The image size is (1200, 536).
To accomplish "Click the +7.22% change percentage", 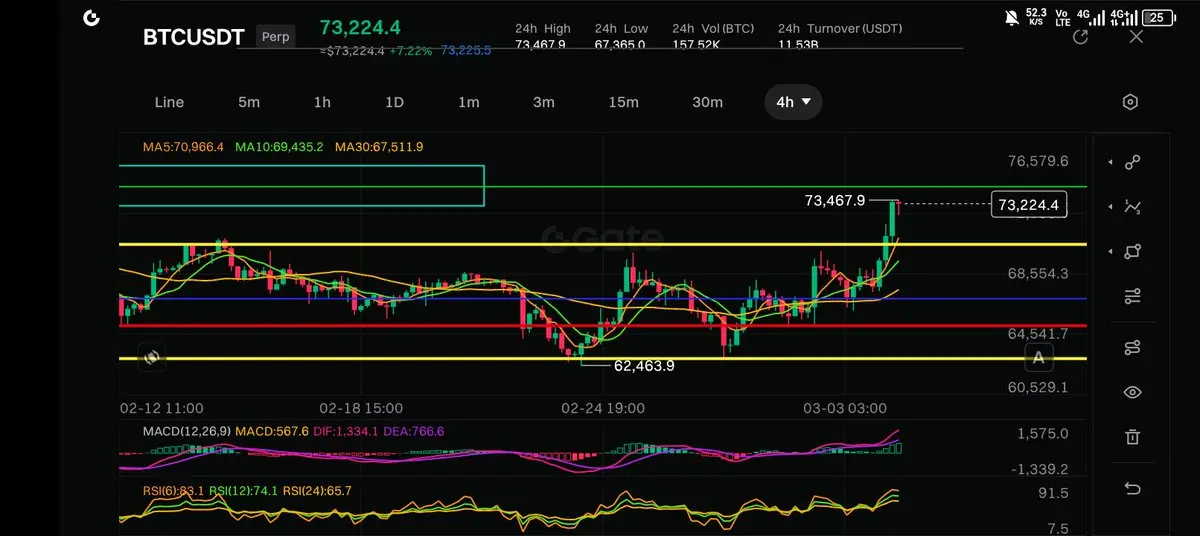I will pyautogui.click(x=411, y=50).
